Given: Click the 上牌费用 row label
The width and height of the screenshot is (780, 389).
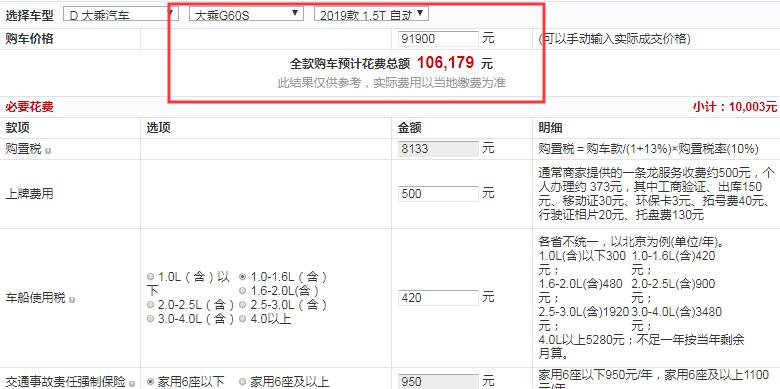Looking at the screenshot, I should tap(29, 194).
